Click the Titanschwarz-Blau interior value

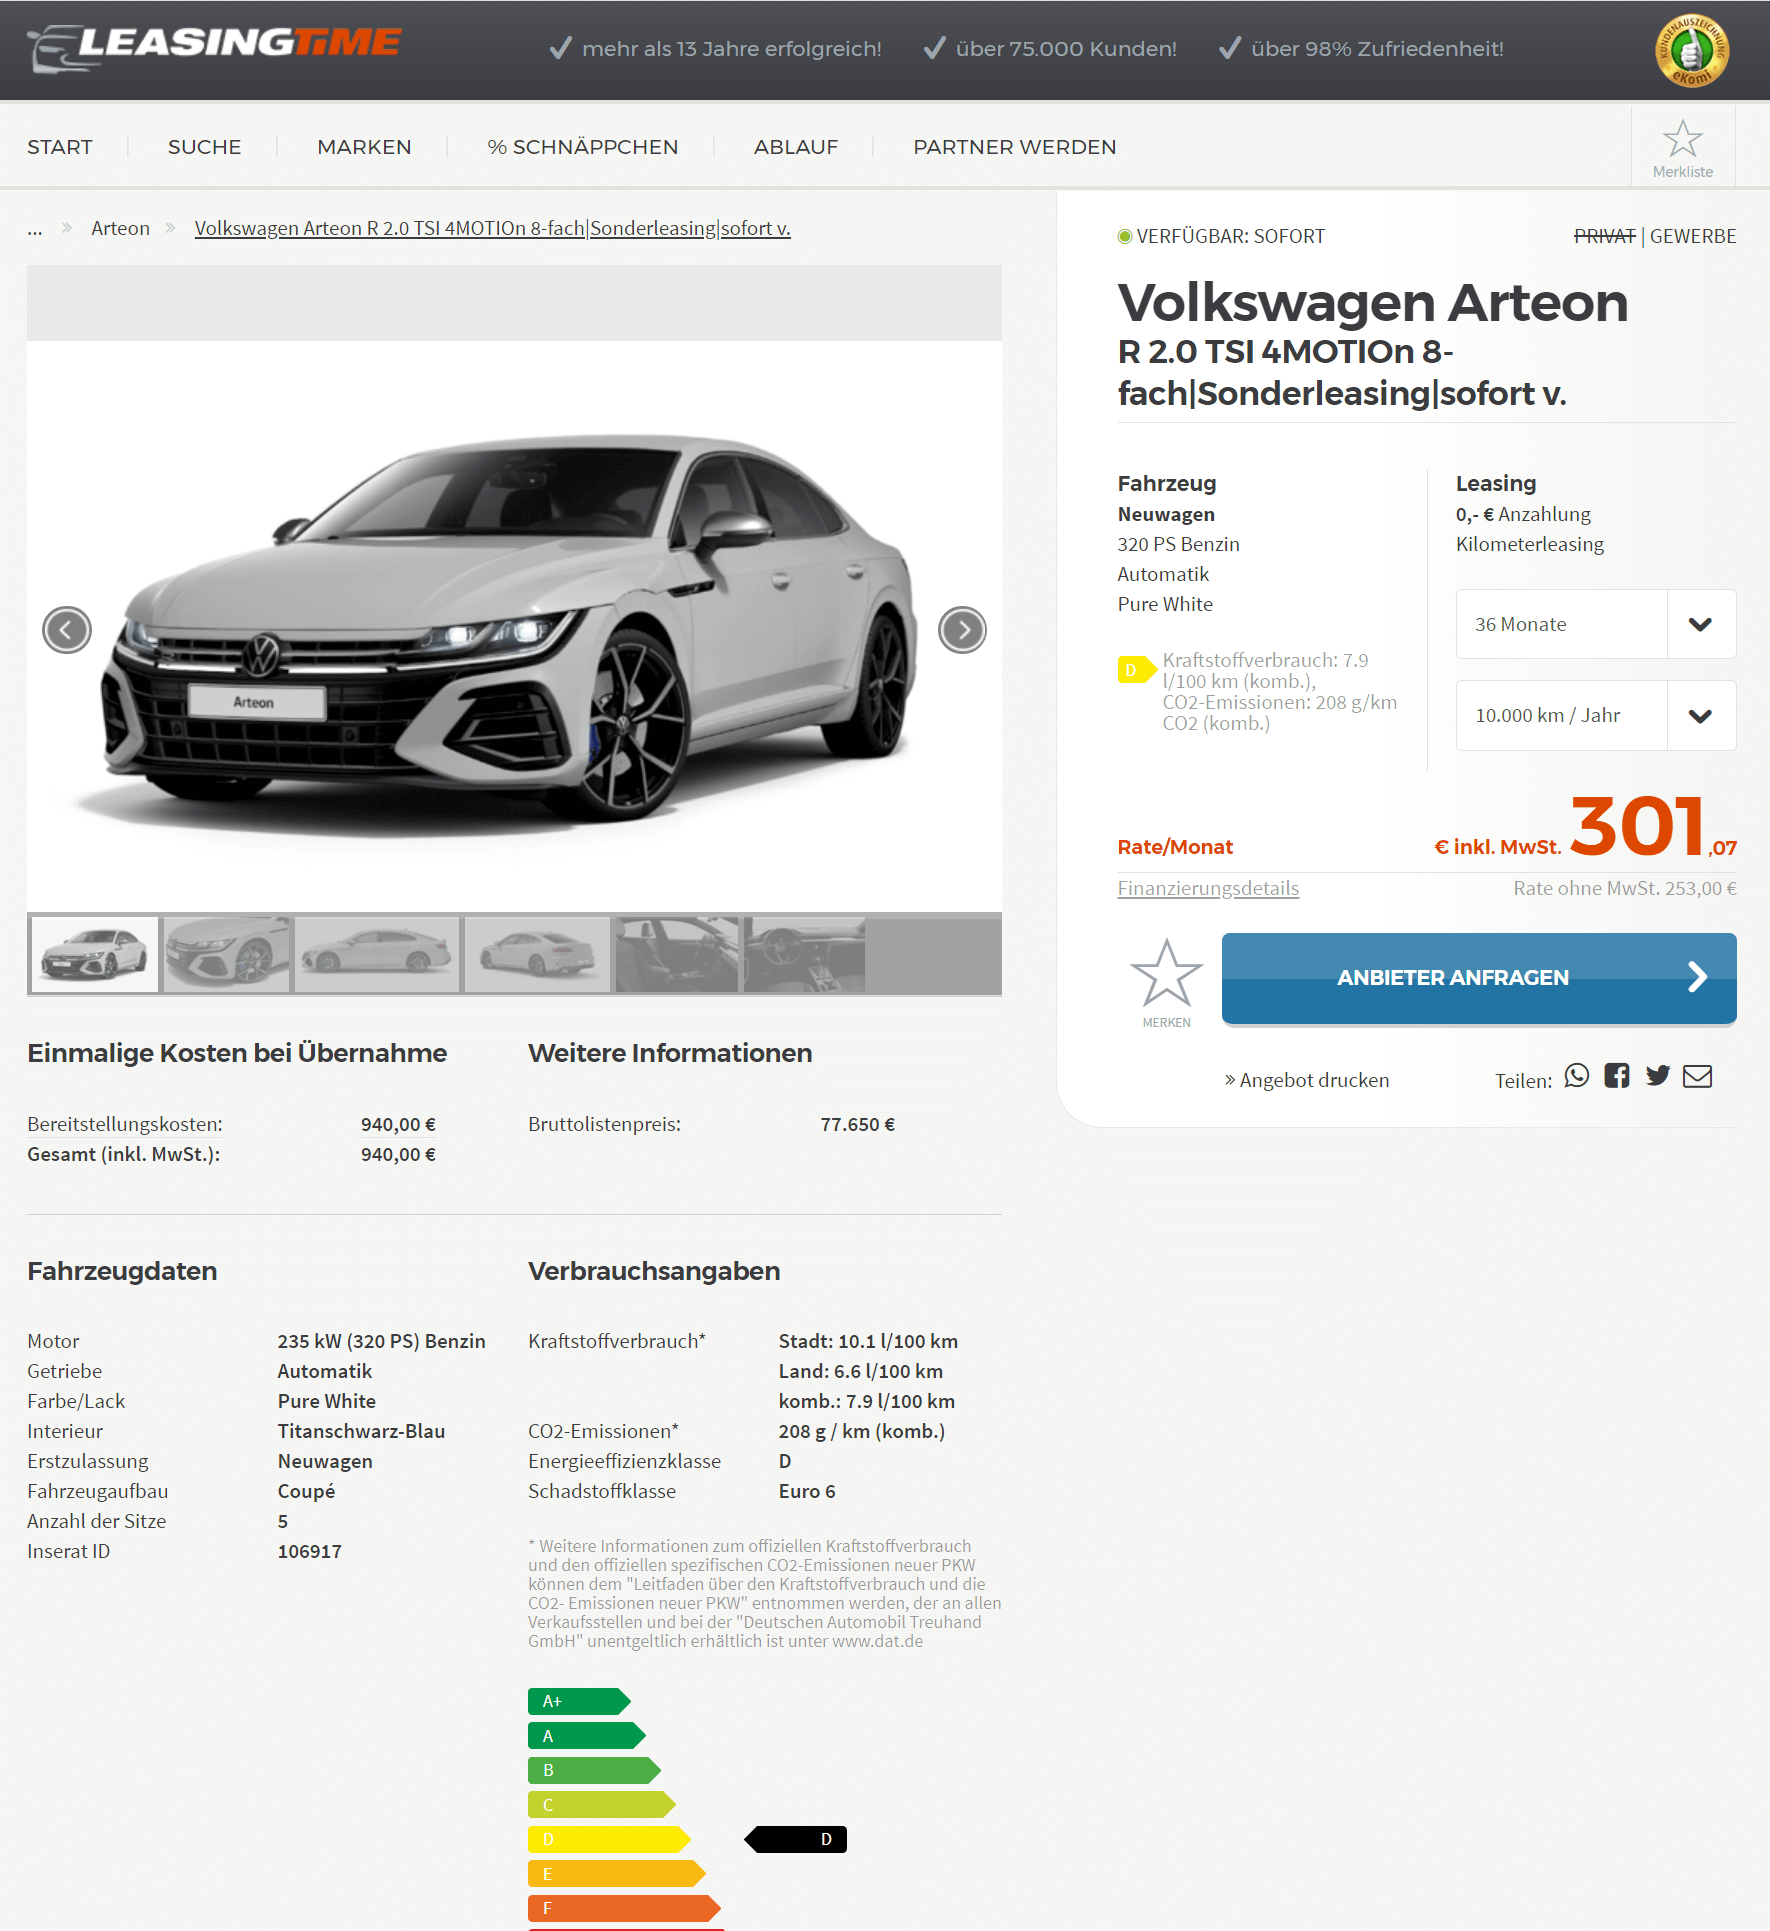(362, 1431)
